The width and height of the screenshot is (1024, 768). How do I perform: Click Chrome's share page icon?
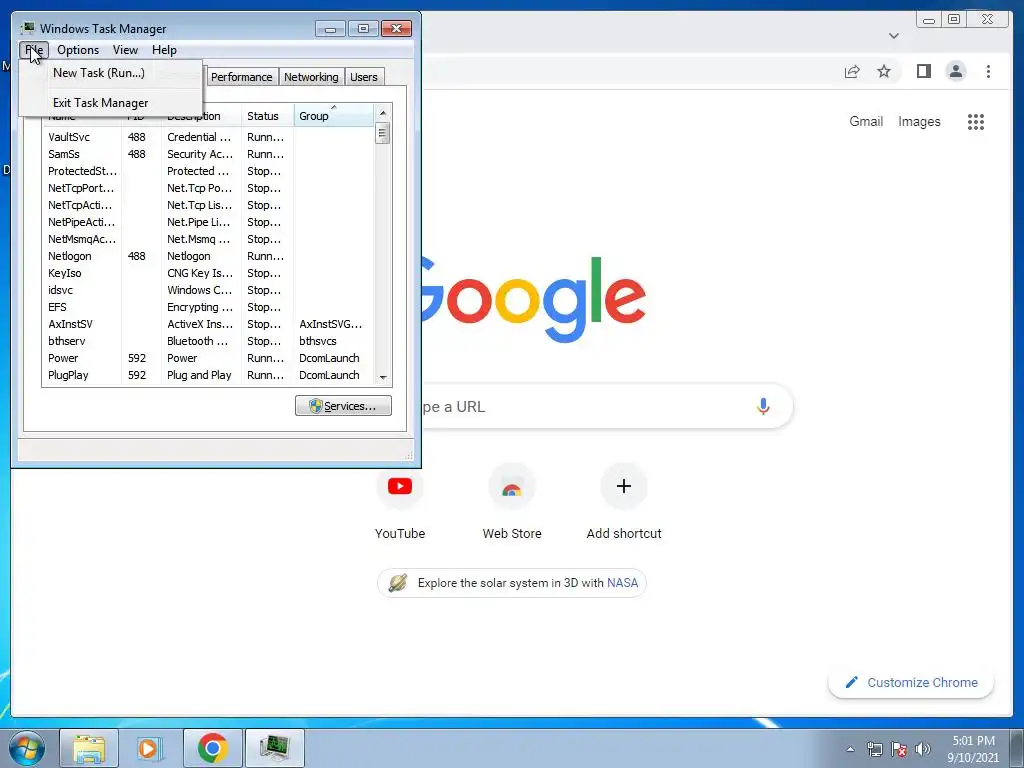(852, 71)
